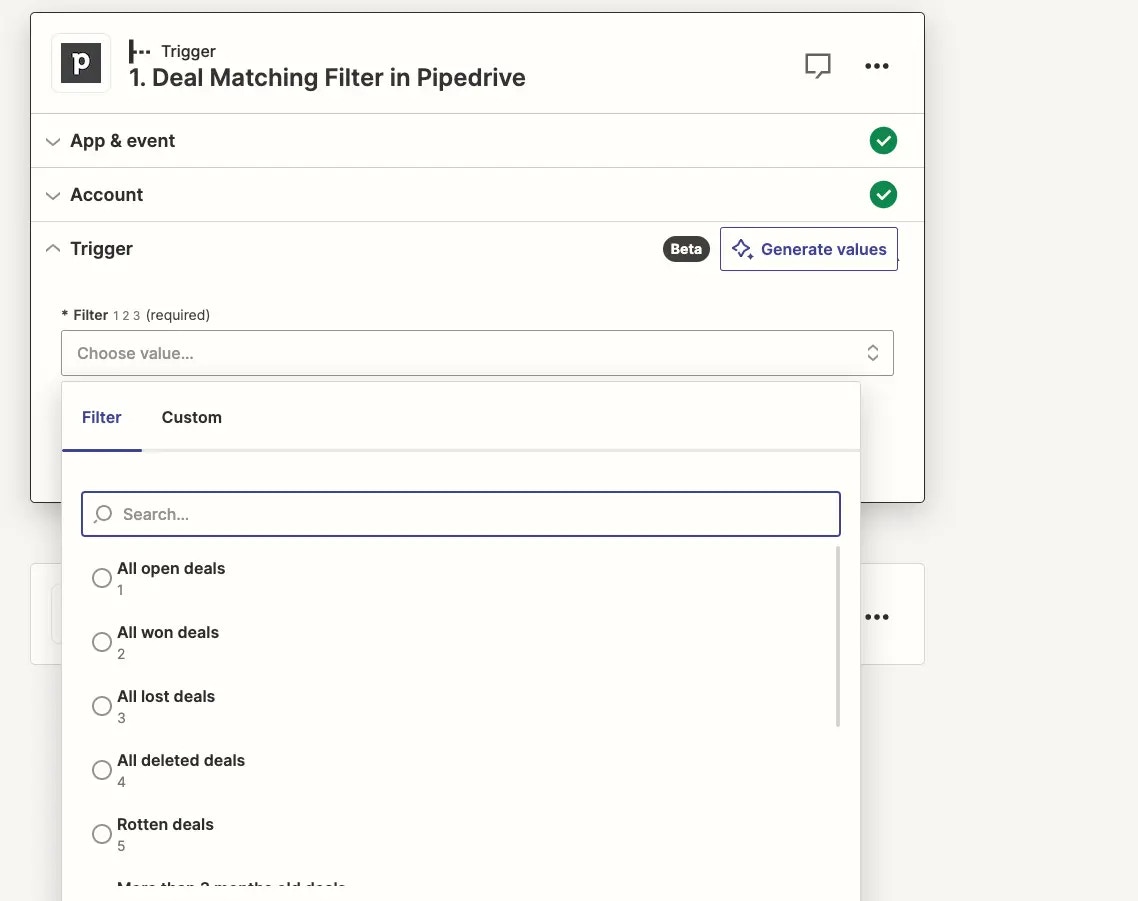
Task: Open trigger step three-dots menu
Action: click(x=877, y=65)
